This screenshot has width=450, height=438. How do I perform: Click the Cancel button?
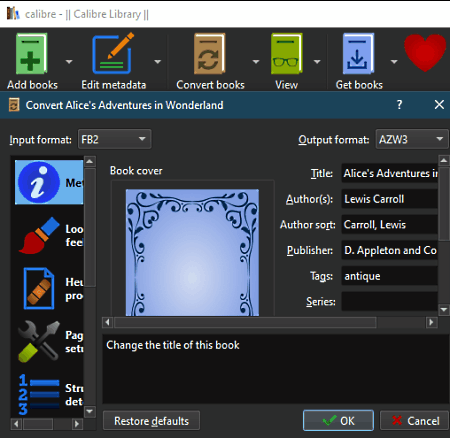(x=415, y=421)
